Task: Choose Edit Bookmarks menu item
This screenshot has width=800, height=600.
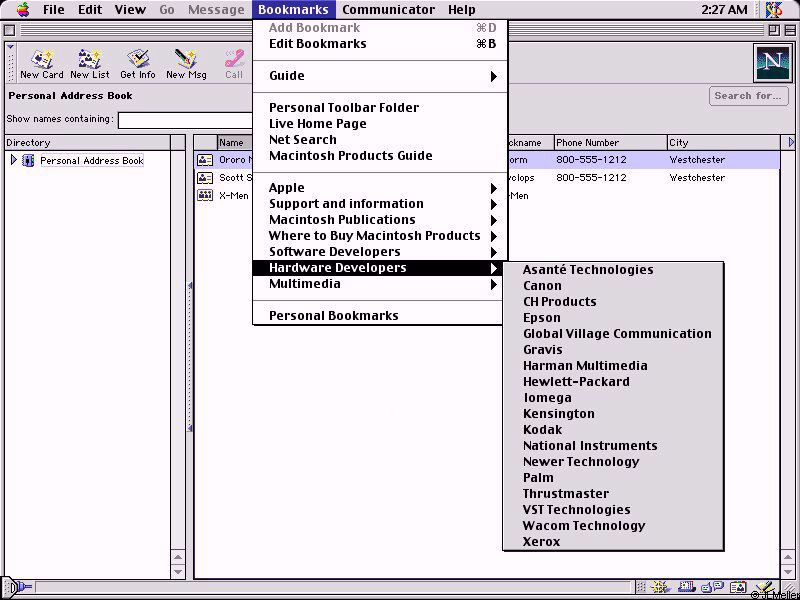Action: (318, 44)
